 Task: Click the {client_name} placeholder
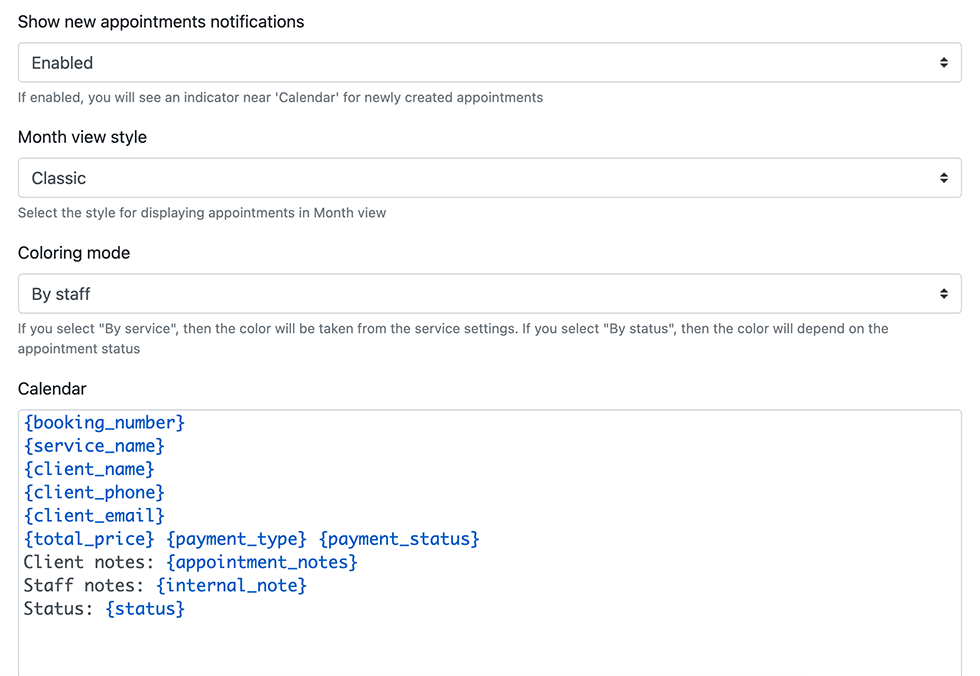tap(89, 469)
